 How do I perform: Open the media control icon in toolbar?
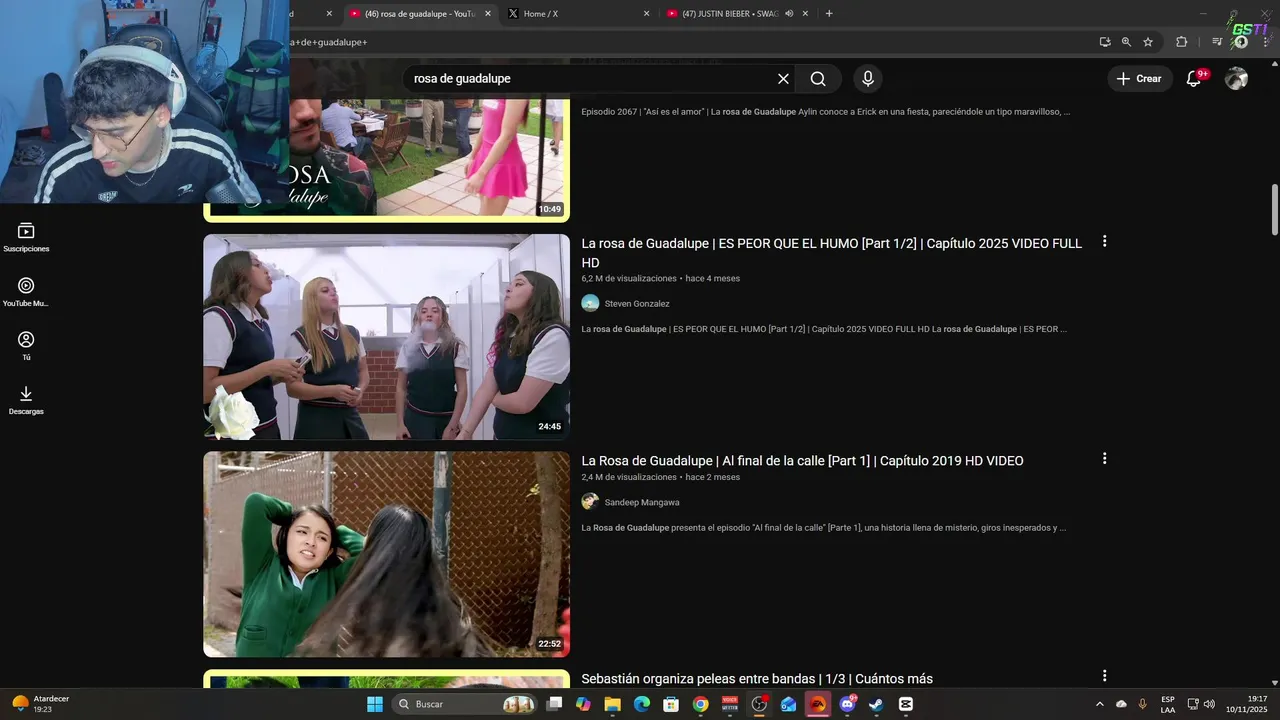(1217, 42)
